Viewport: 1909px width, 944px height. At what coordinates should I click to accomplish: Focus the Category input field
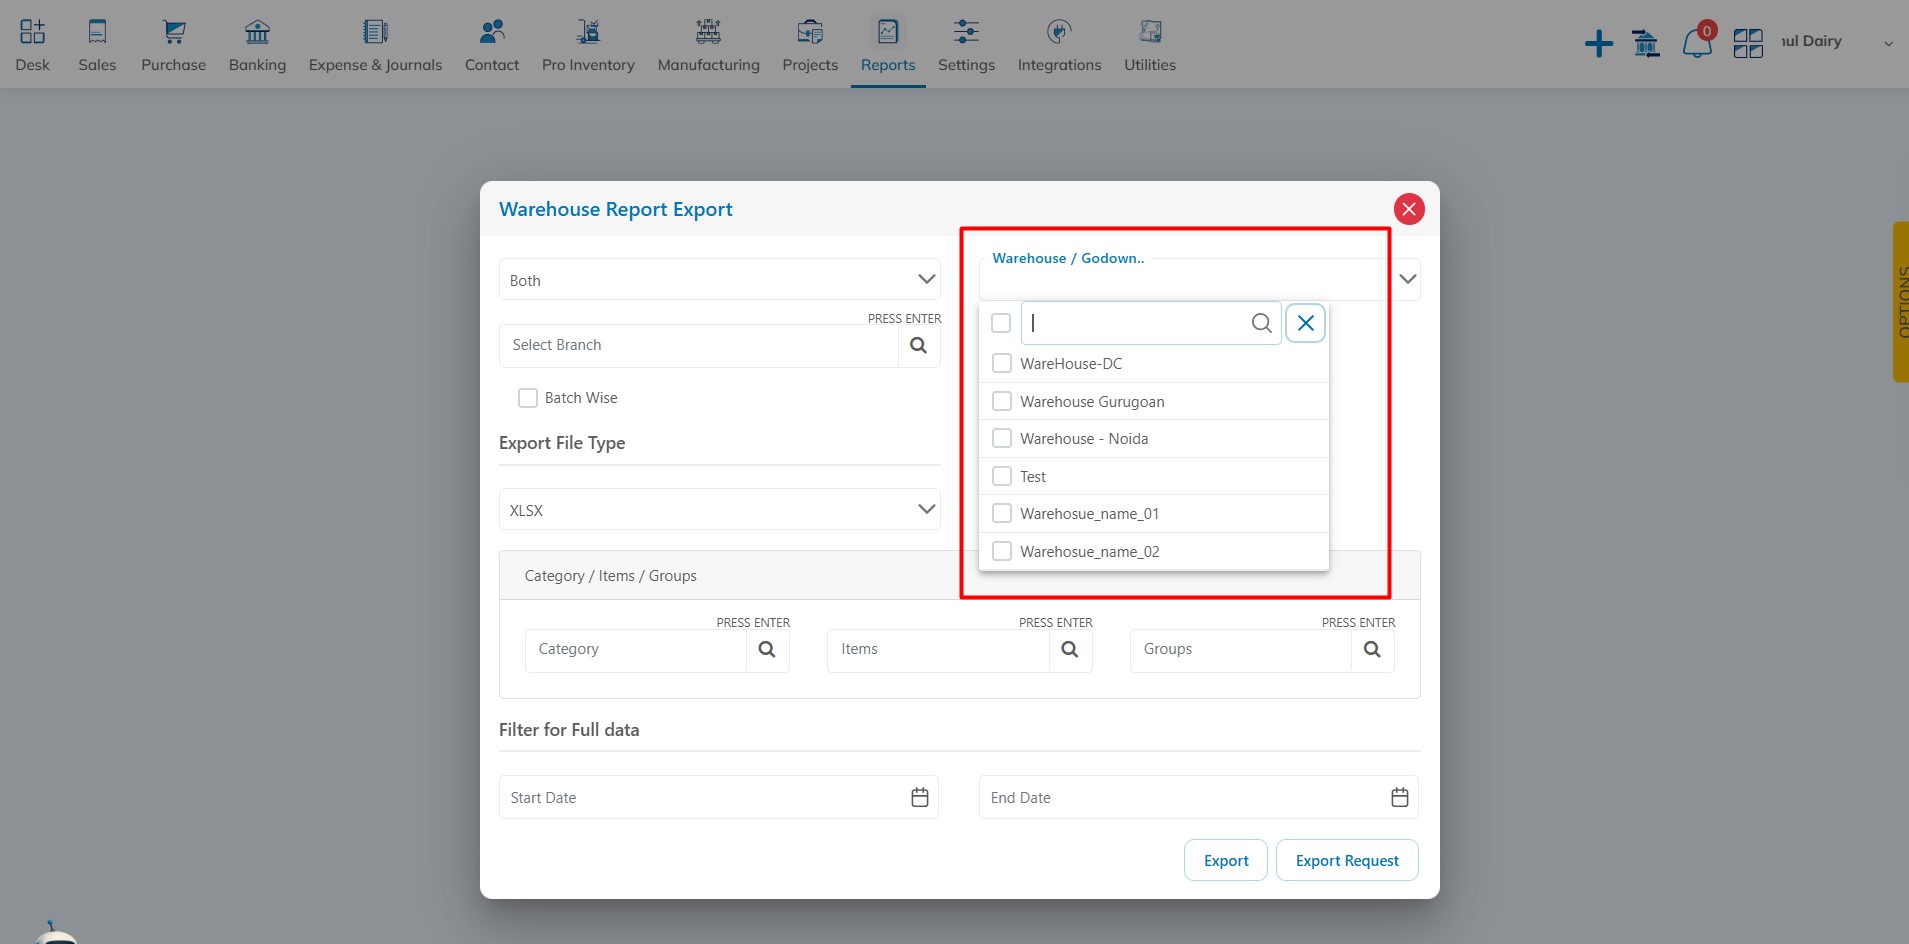(636, 650)
